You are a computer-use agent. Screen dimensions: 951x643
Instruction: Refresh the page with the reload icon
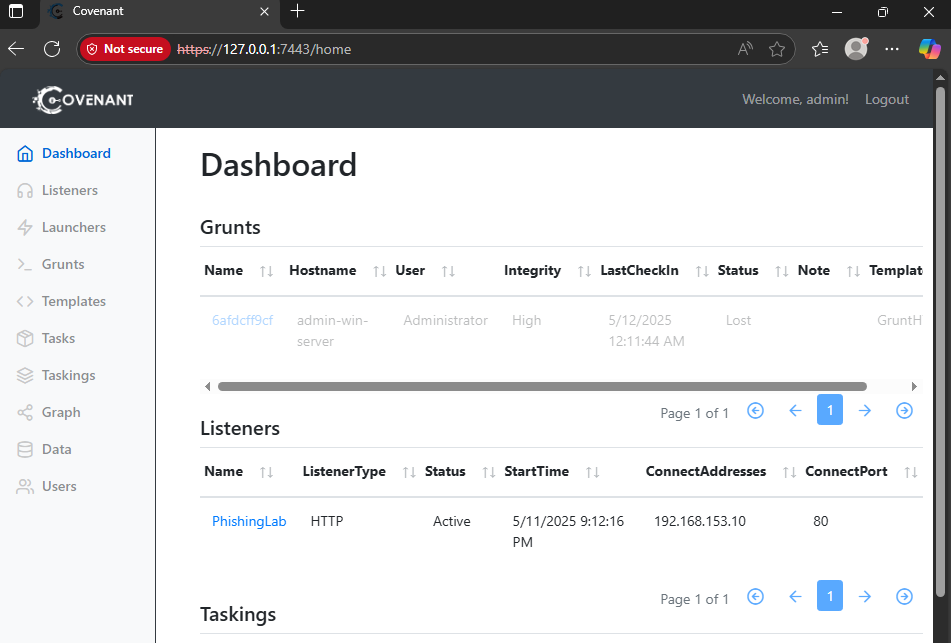point(52,49)
